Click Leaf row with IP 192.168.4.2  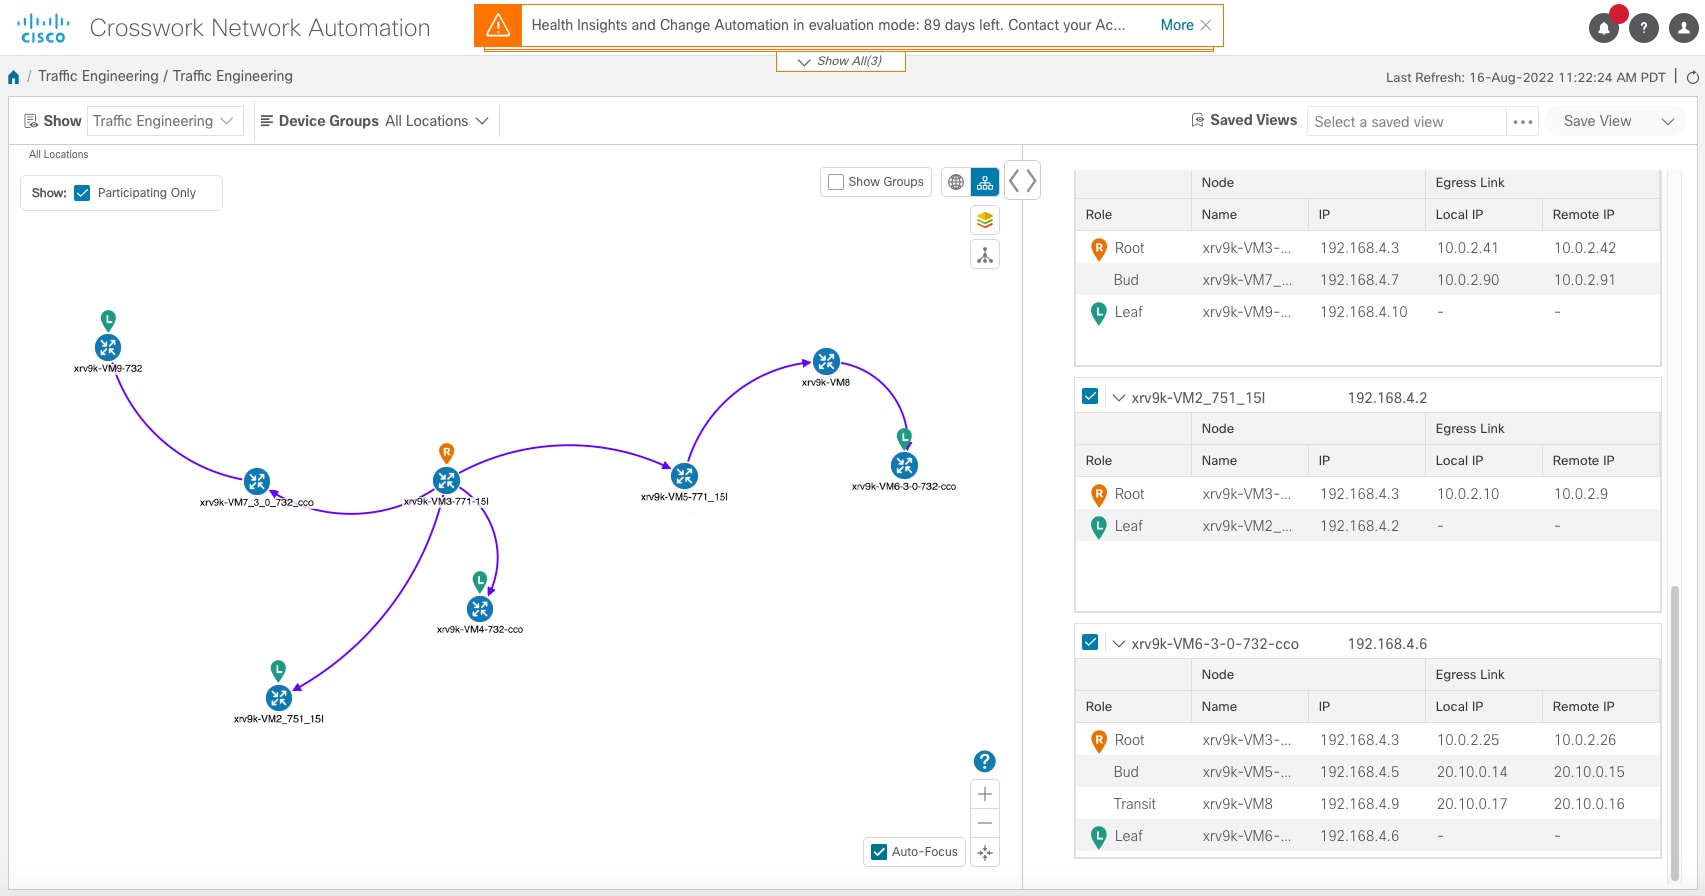[x=1367, y=526]
